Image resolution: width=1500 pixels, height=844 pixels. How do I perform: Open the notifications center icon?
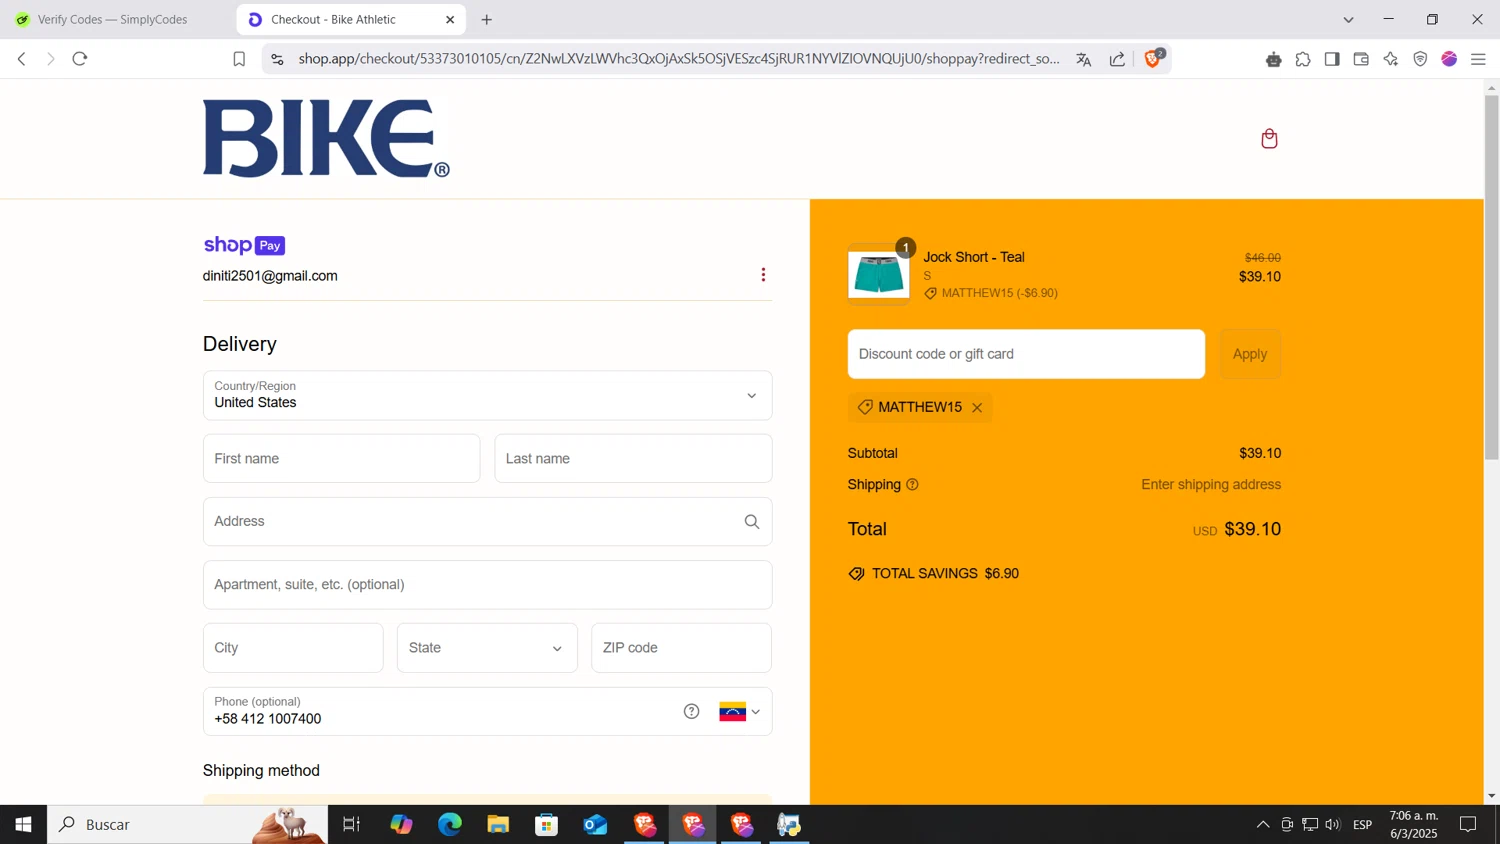click(x=1468, y=825)
